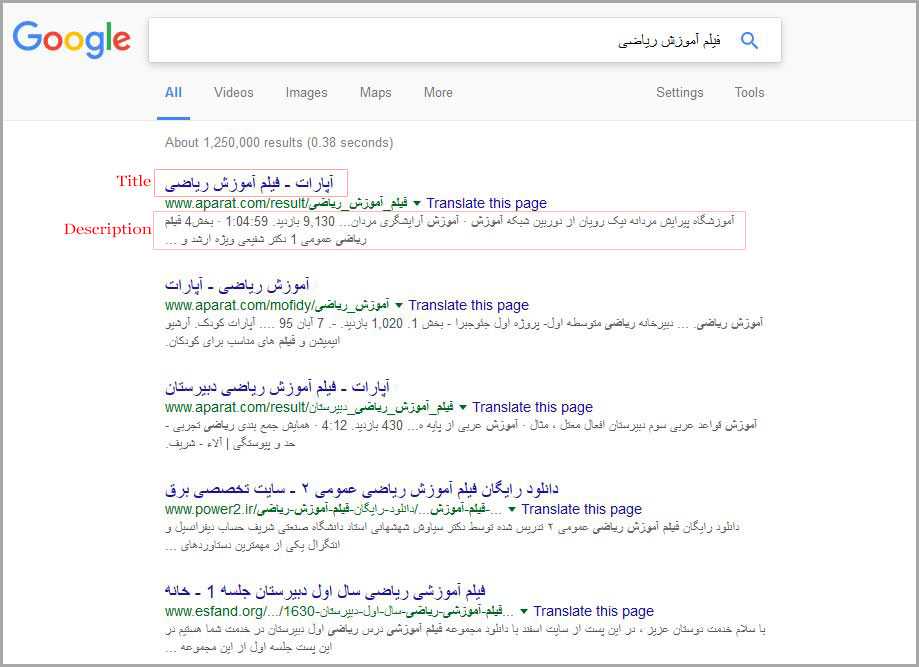This screenshot has width=919, height=667.
Task: Click Translate this page for aparat.com/mofidy result
Action: [468, 305]
